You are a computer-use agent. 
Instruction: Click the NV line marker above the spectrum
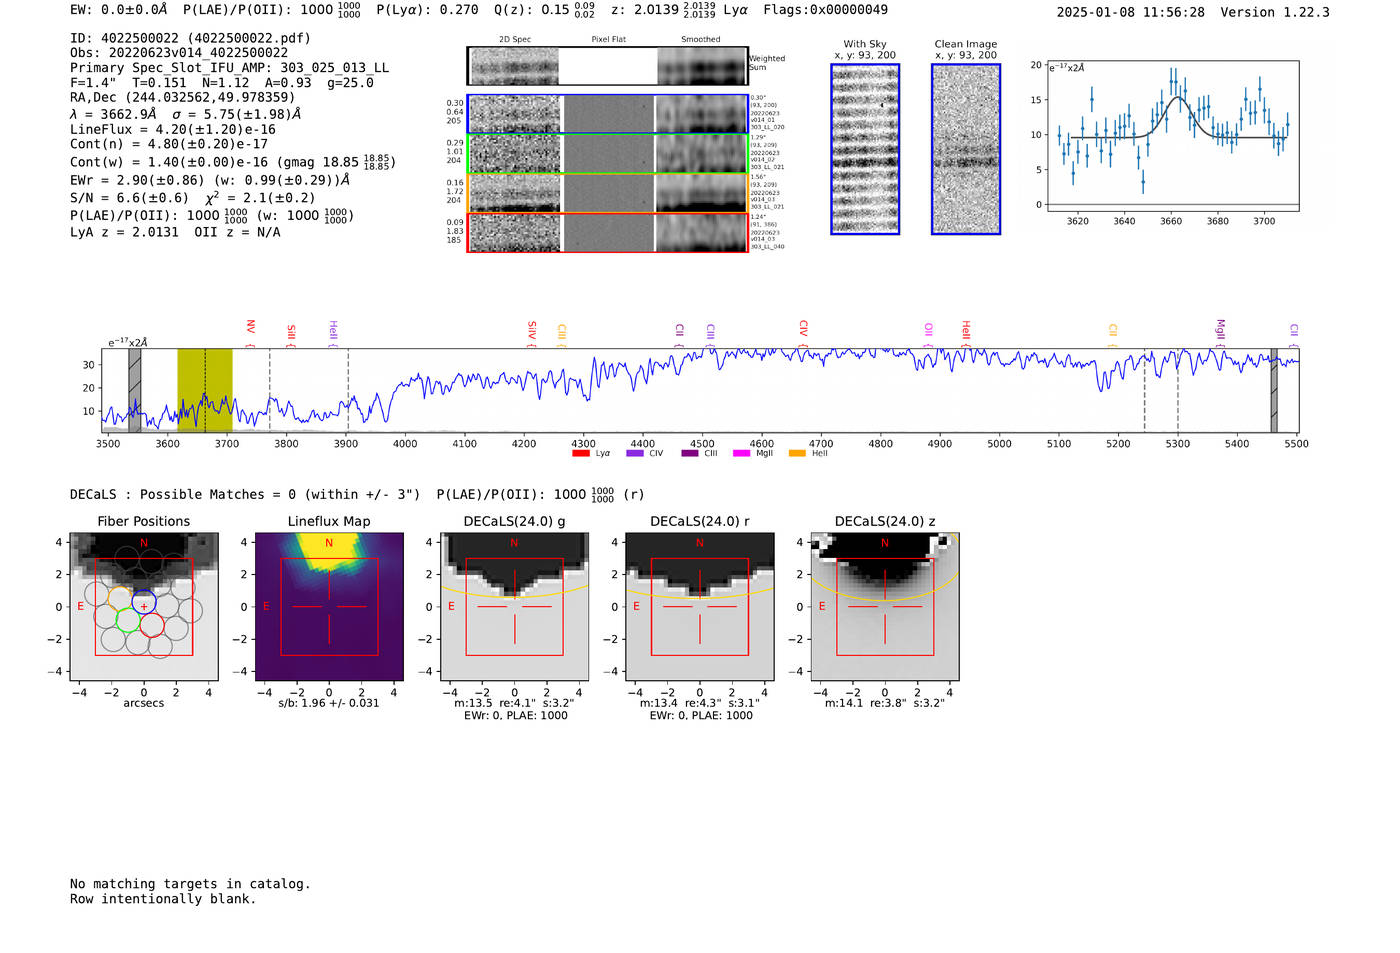251,329
